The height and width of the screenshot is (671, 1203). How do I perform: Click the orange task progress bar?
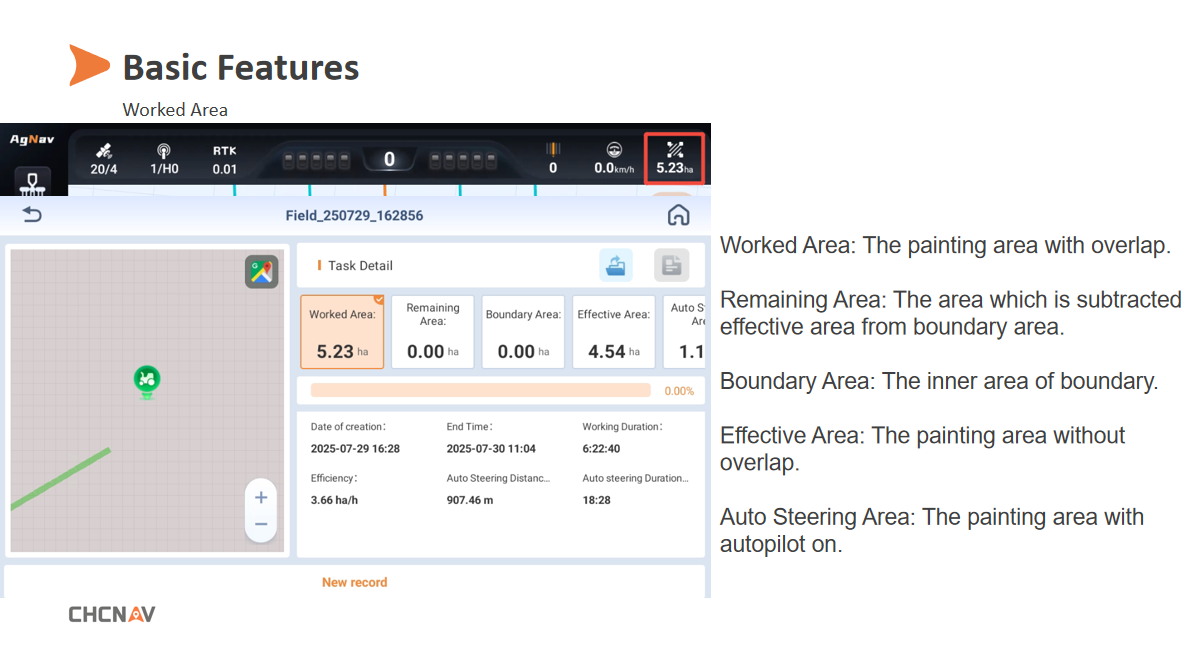(480, 390)
